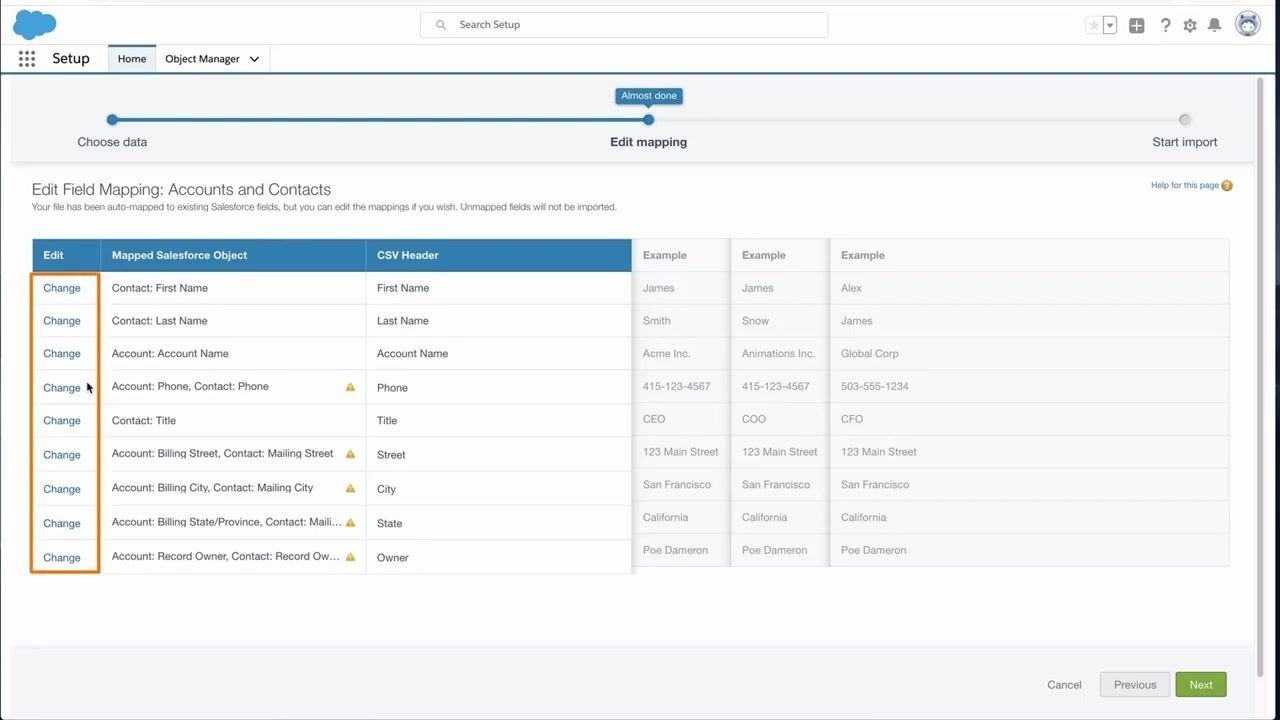
Task: Click the favorites star icon
Action: (x=1093, y=25)
